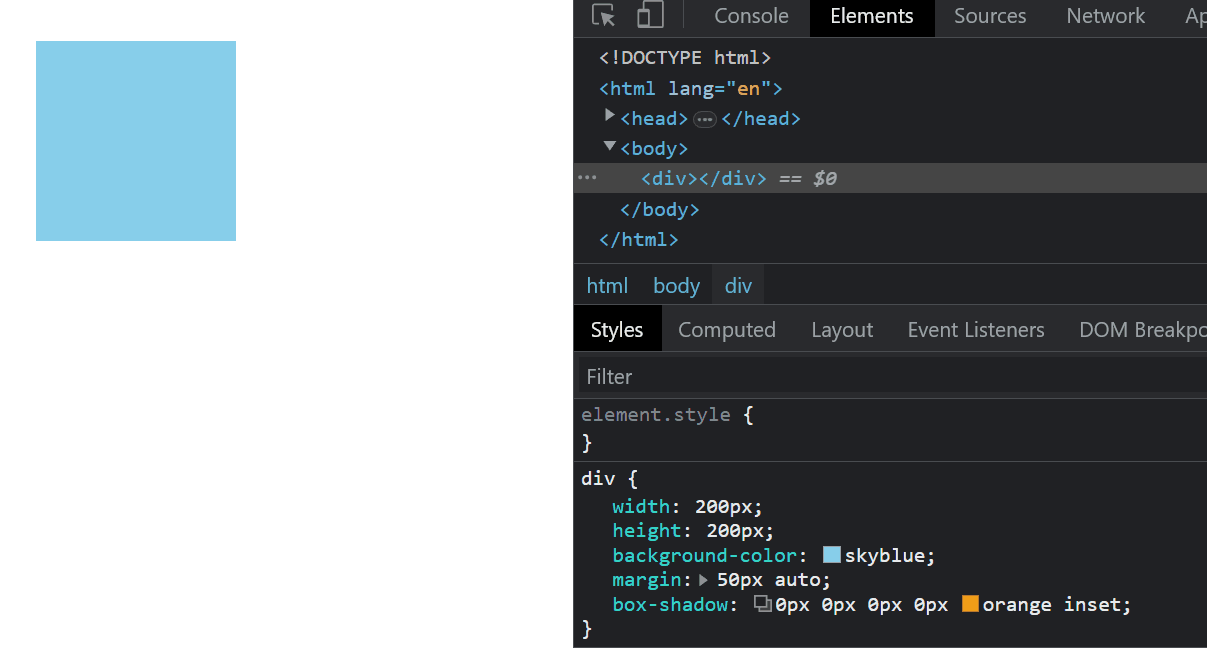1207x648 pixels.
Task: Select the Network panel
Action: (1105, 16)
